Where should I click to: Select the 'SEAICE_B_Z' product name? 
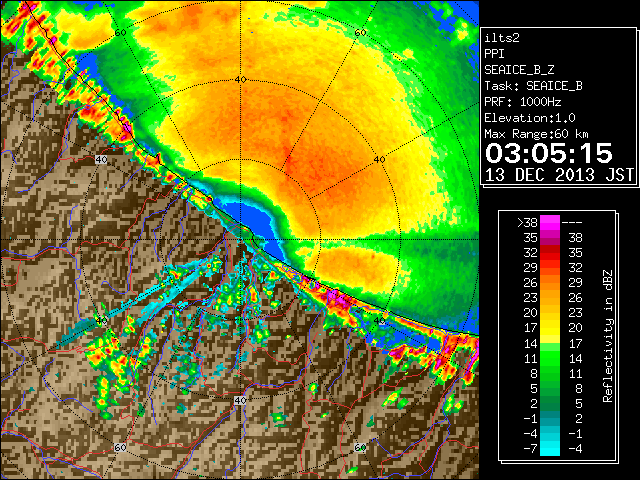(x=519, y=70)
